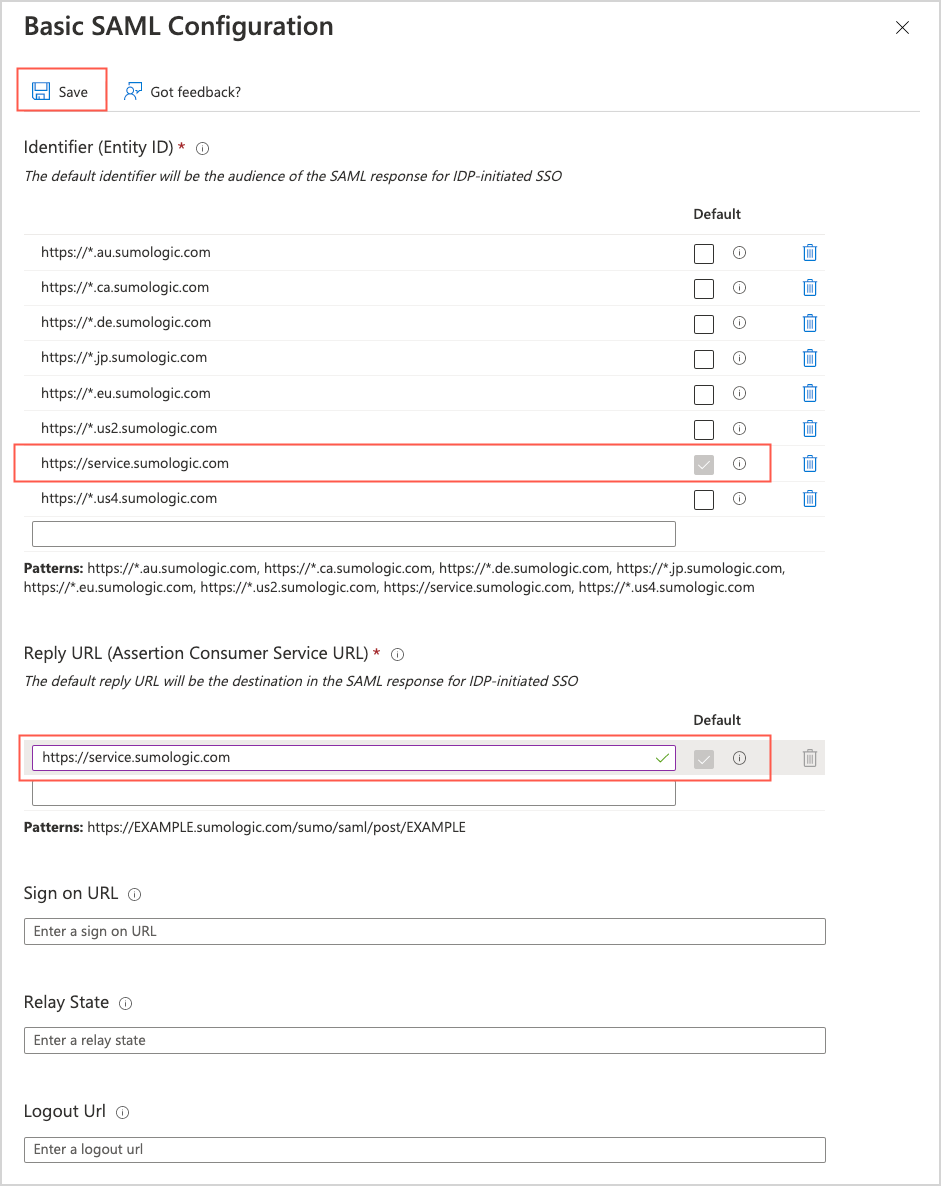Delete the ca.sumologic.com identifier entry
The image size is (941, 1186).
coord(810,288)
